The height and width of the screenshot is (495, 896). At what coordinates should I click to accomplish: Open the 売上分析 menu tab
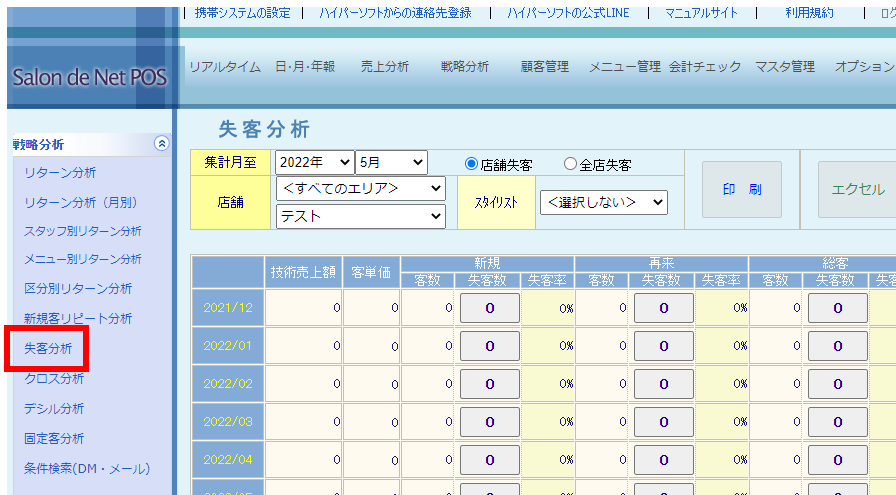coord(385,67)
